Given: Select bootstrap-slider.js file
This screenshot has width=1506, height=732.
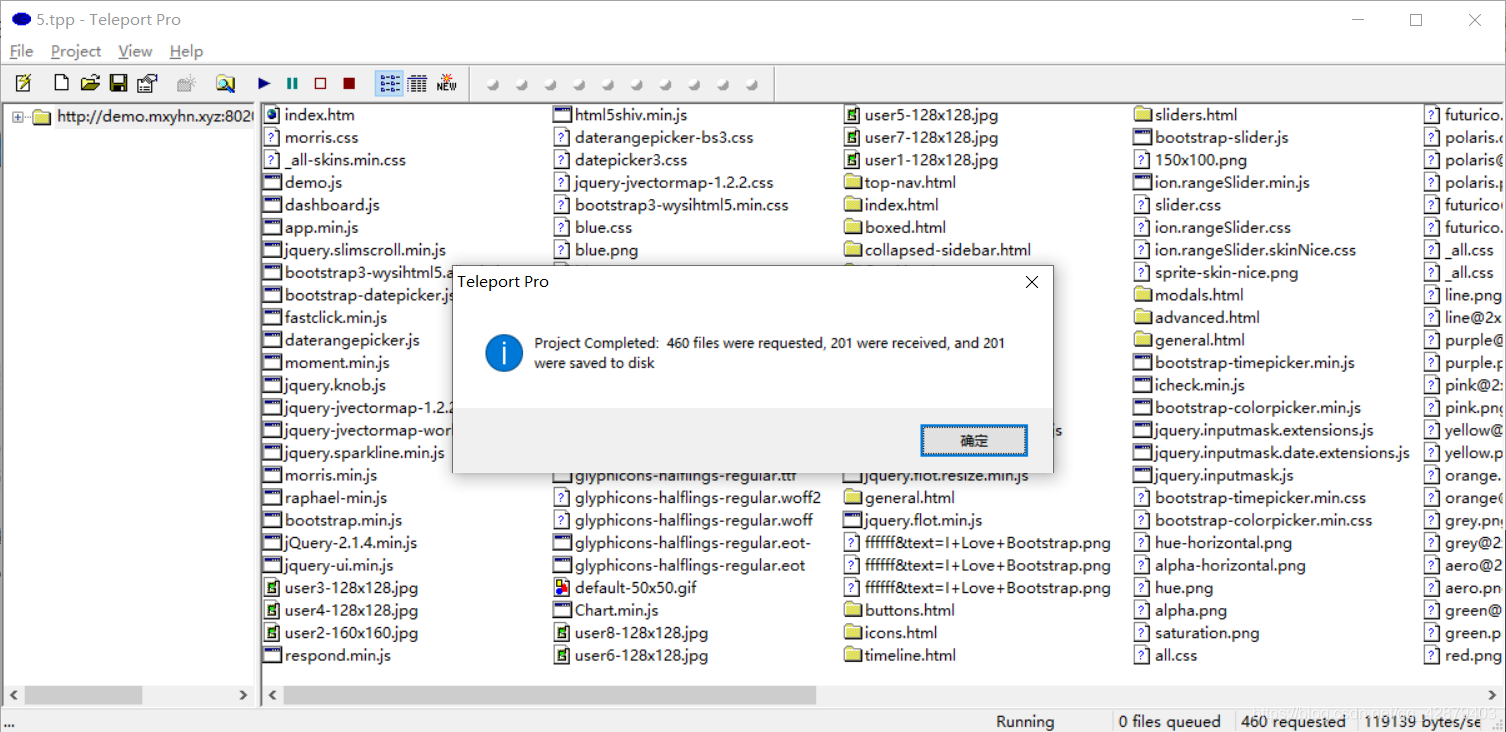Looking at the screenshot, I should pyautogui.click(x=1211, y=138).
